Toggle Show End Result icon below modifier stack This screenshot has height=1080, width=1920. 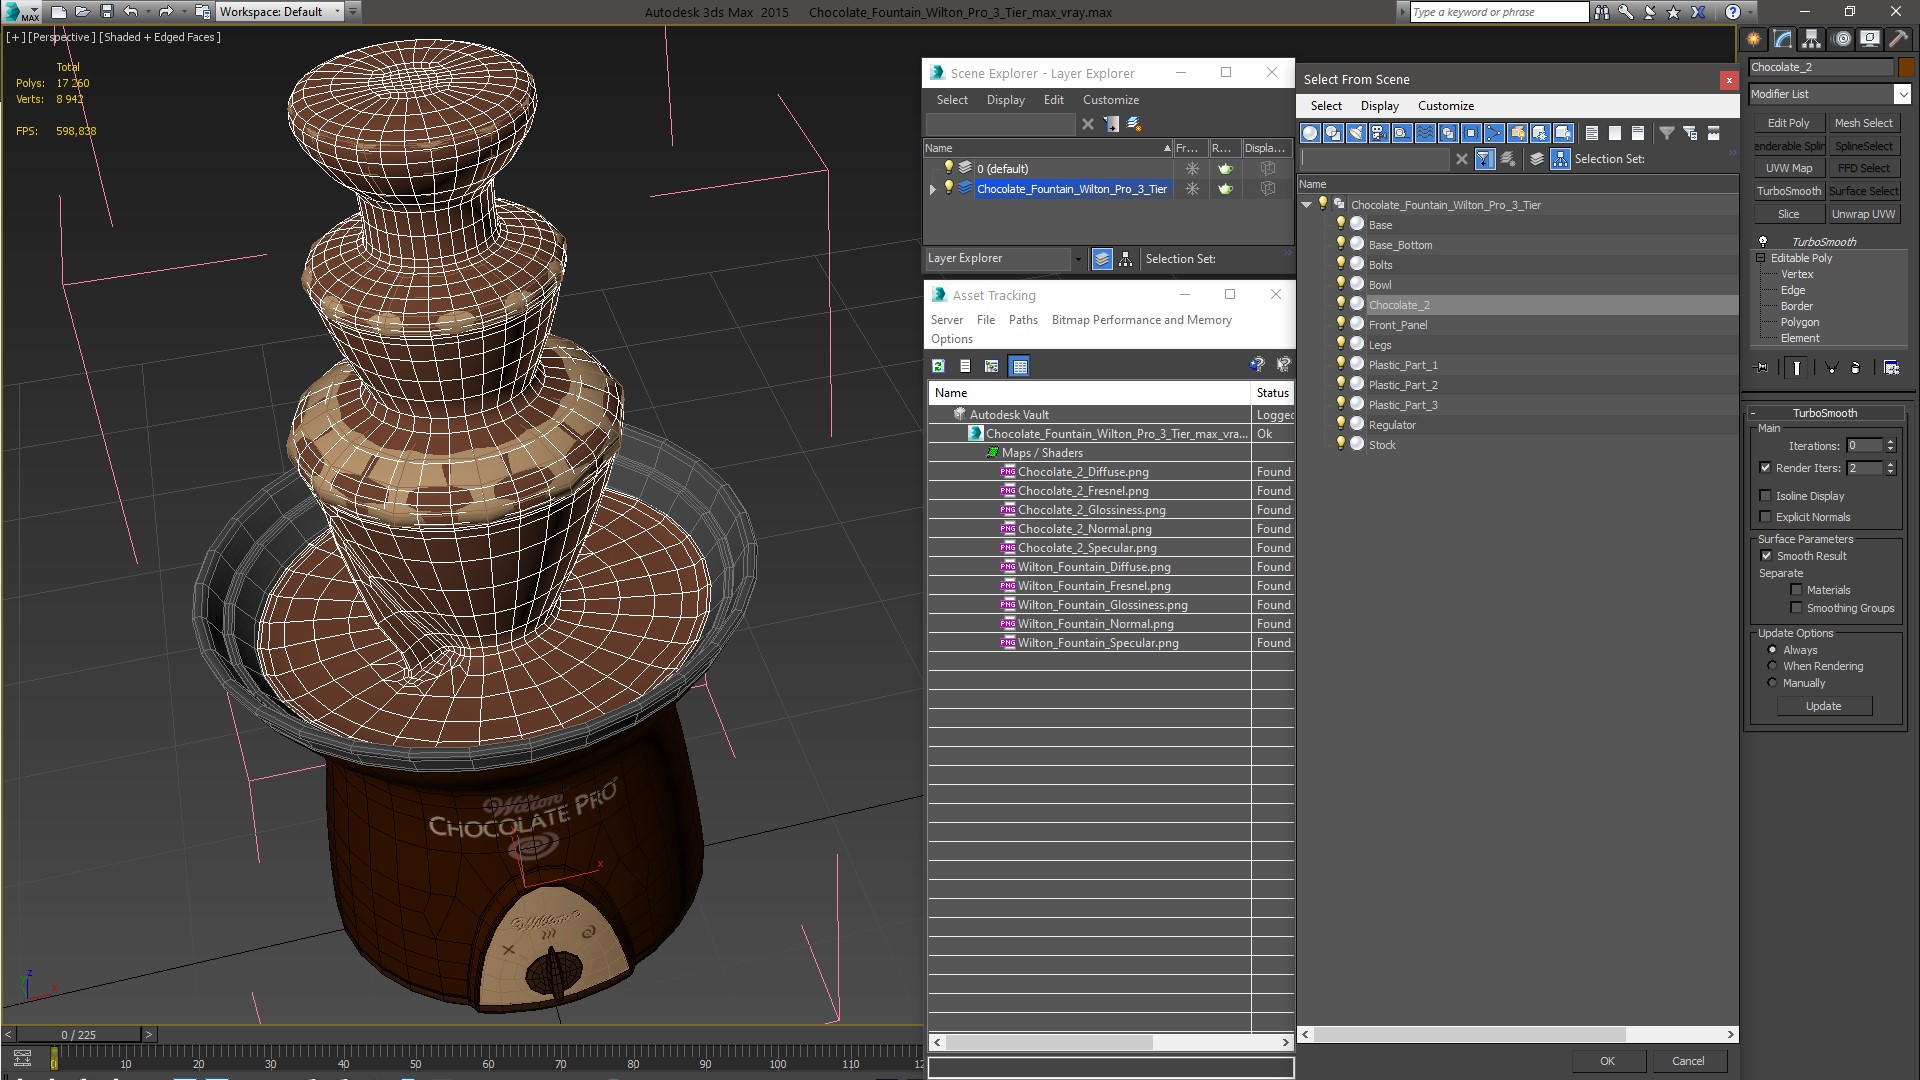pos(1797,368)
